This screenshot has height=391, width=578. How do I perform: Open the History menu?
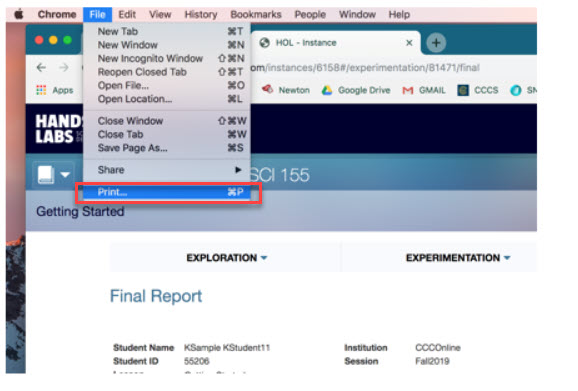pyautogui.click(x=201, y=14)
